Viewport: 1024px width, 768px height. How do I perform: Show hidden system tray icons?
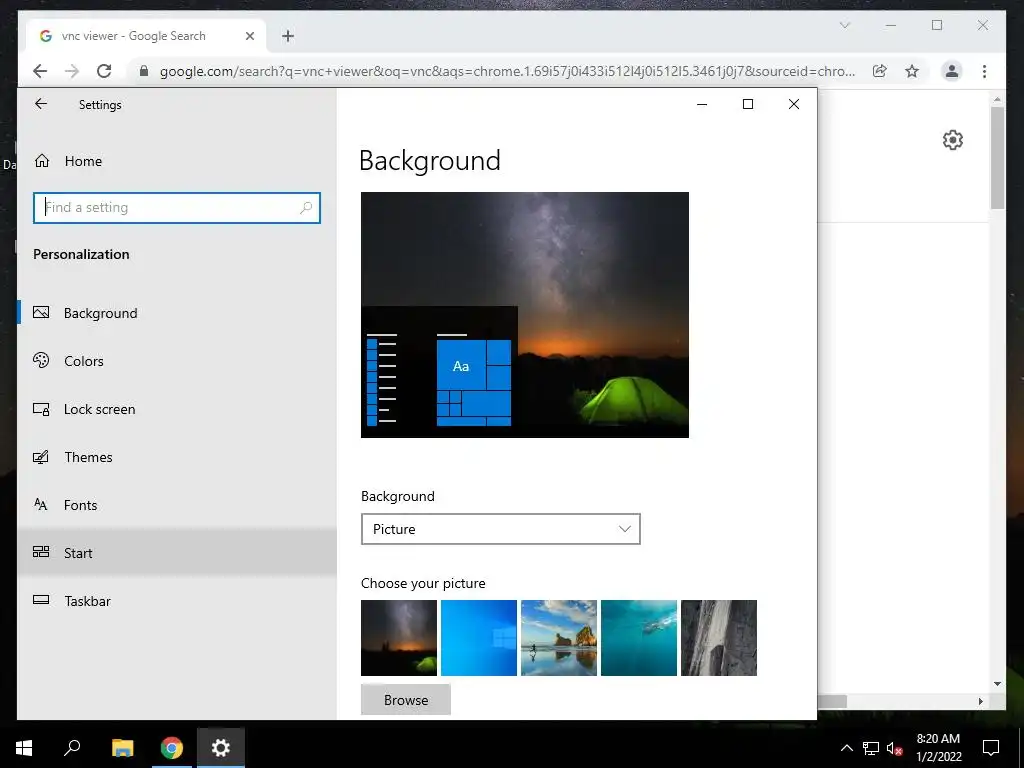[x=846, y=748]
